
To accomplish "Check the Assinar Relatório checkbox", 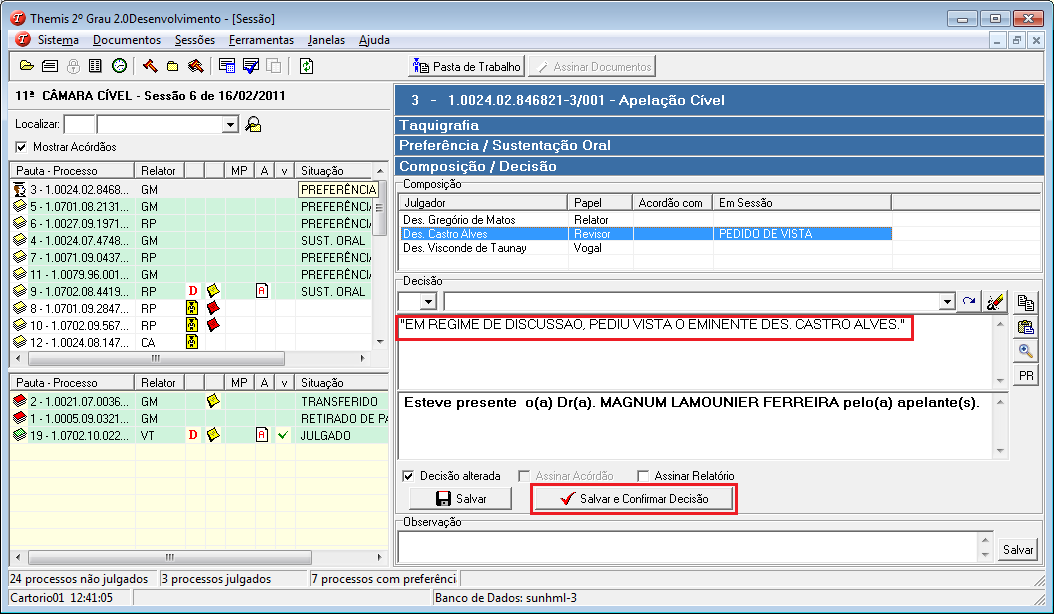I will point(643,475).
